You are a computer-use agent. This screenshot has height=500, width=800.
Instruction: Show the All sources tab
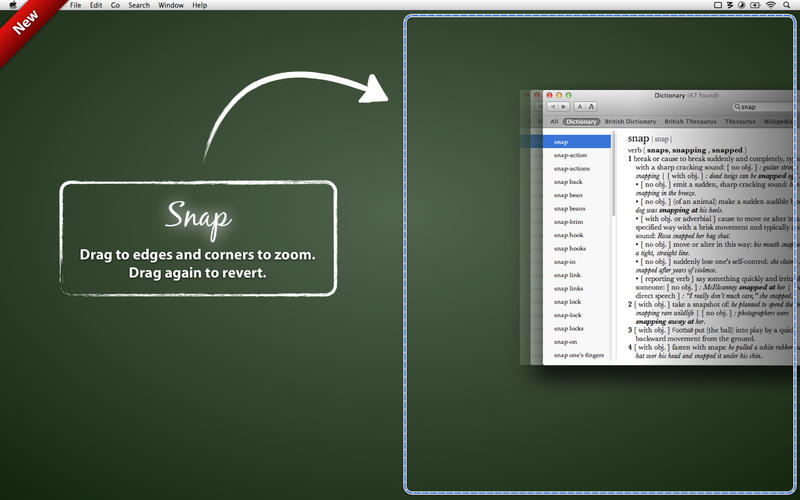(554, 121)
